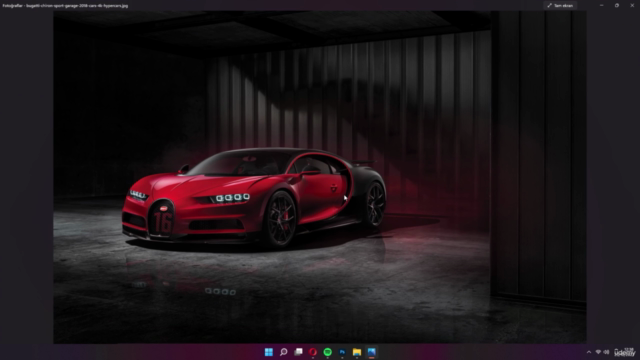Viewport: 640px width, 360px height.
Task: Open Spotify from the taskbar
Action: [x=328, y=352]
